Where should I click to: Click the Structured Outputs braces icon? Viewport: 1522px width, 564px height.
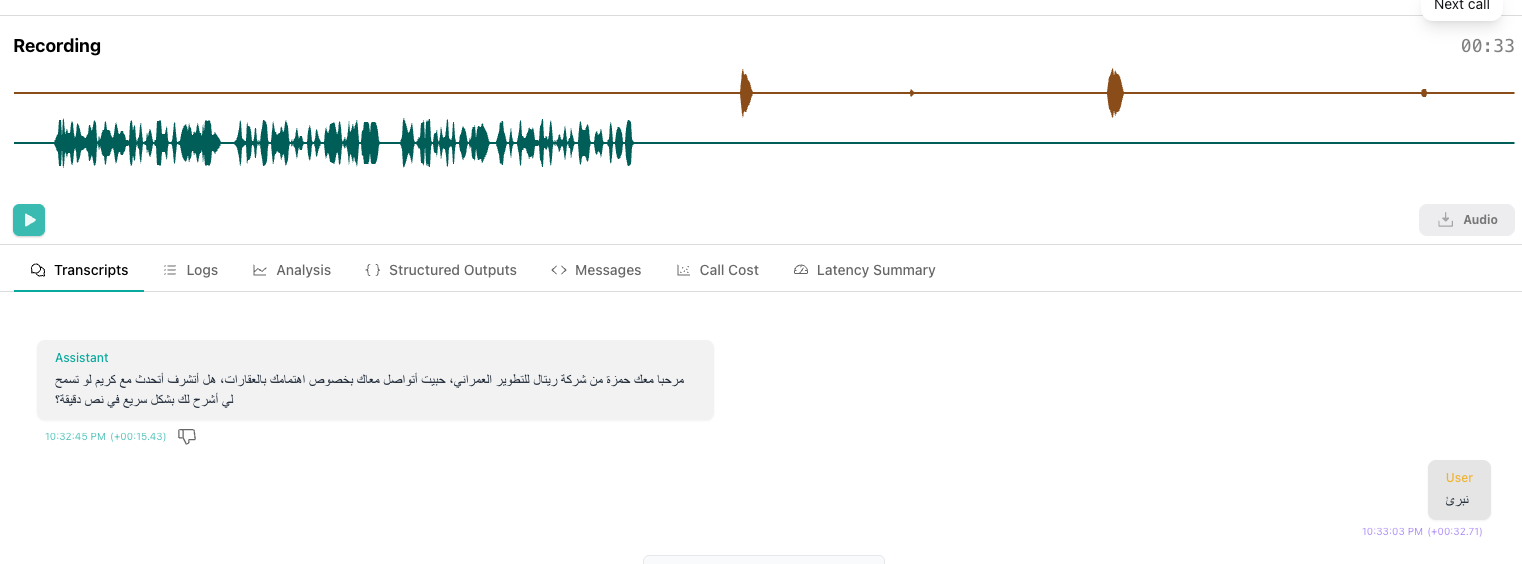[373, 270]
